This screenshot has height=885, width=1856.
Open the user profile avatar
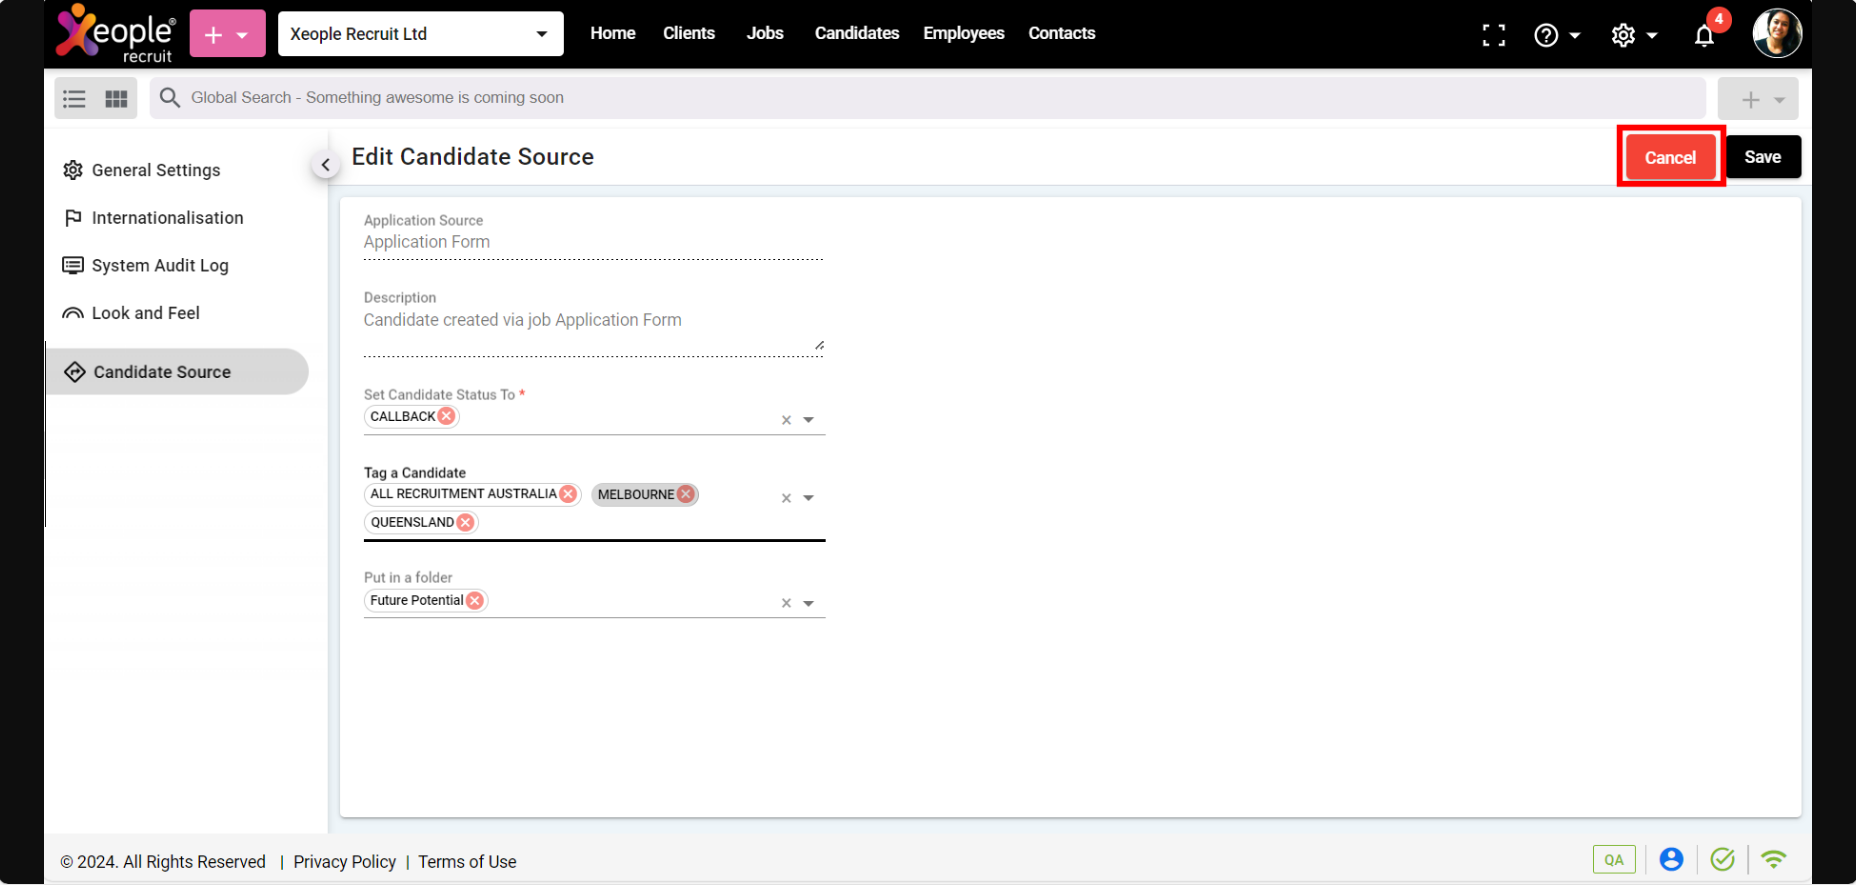(1776, 34)
